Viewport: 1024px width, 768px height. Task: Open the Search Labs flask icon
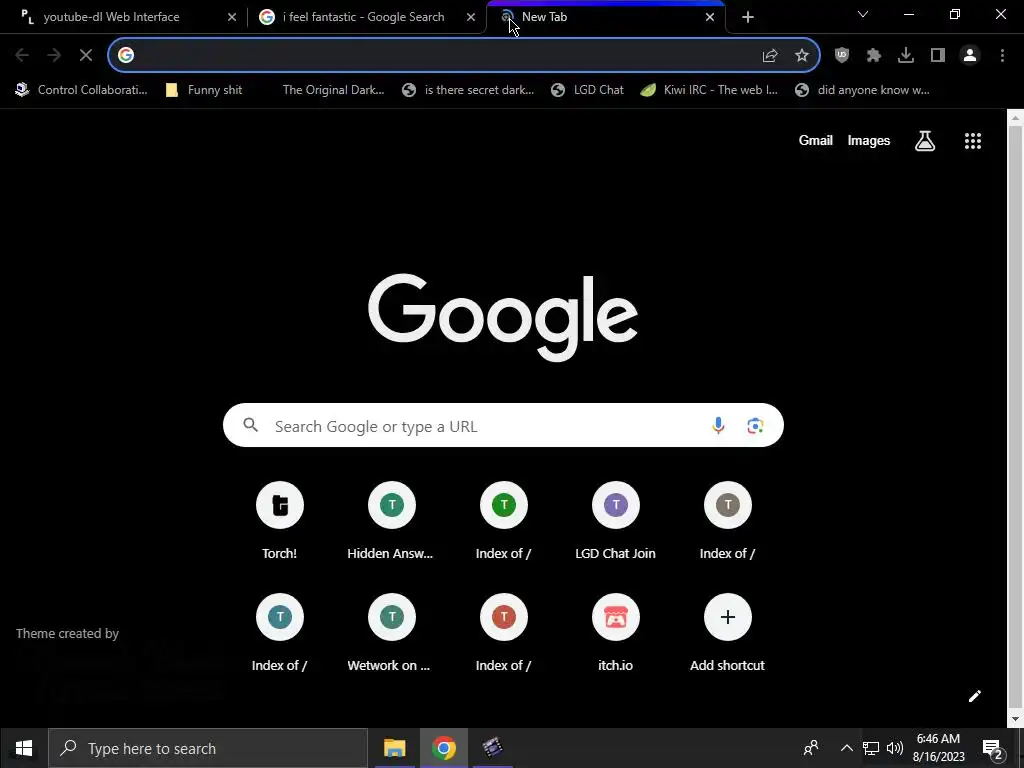pos(925,140)
